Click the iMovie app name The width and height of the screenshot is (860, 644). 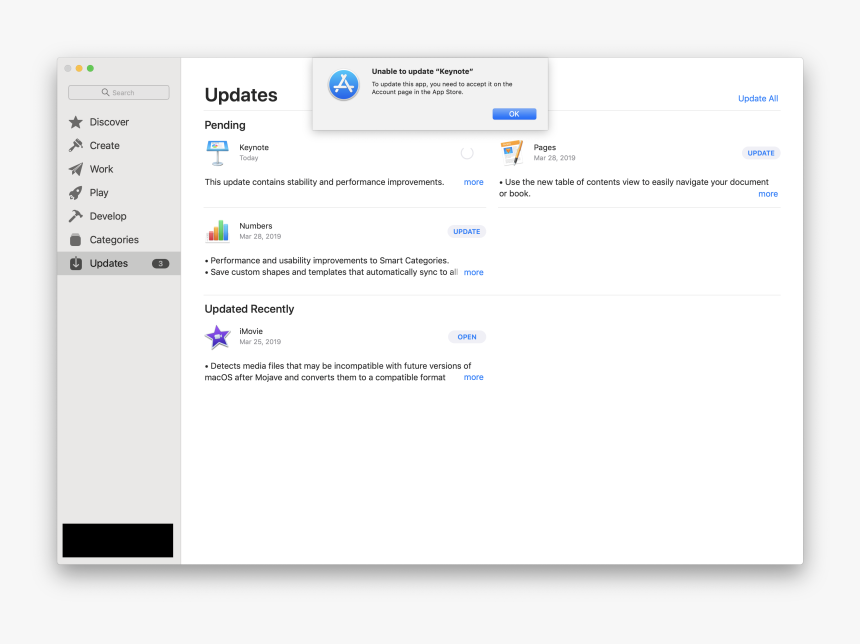pos(251,331)
